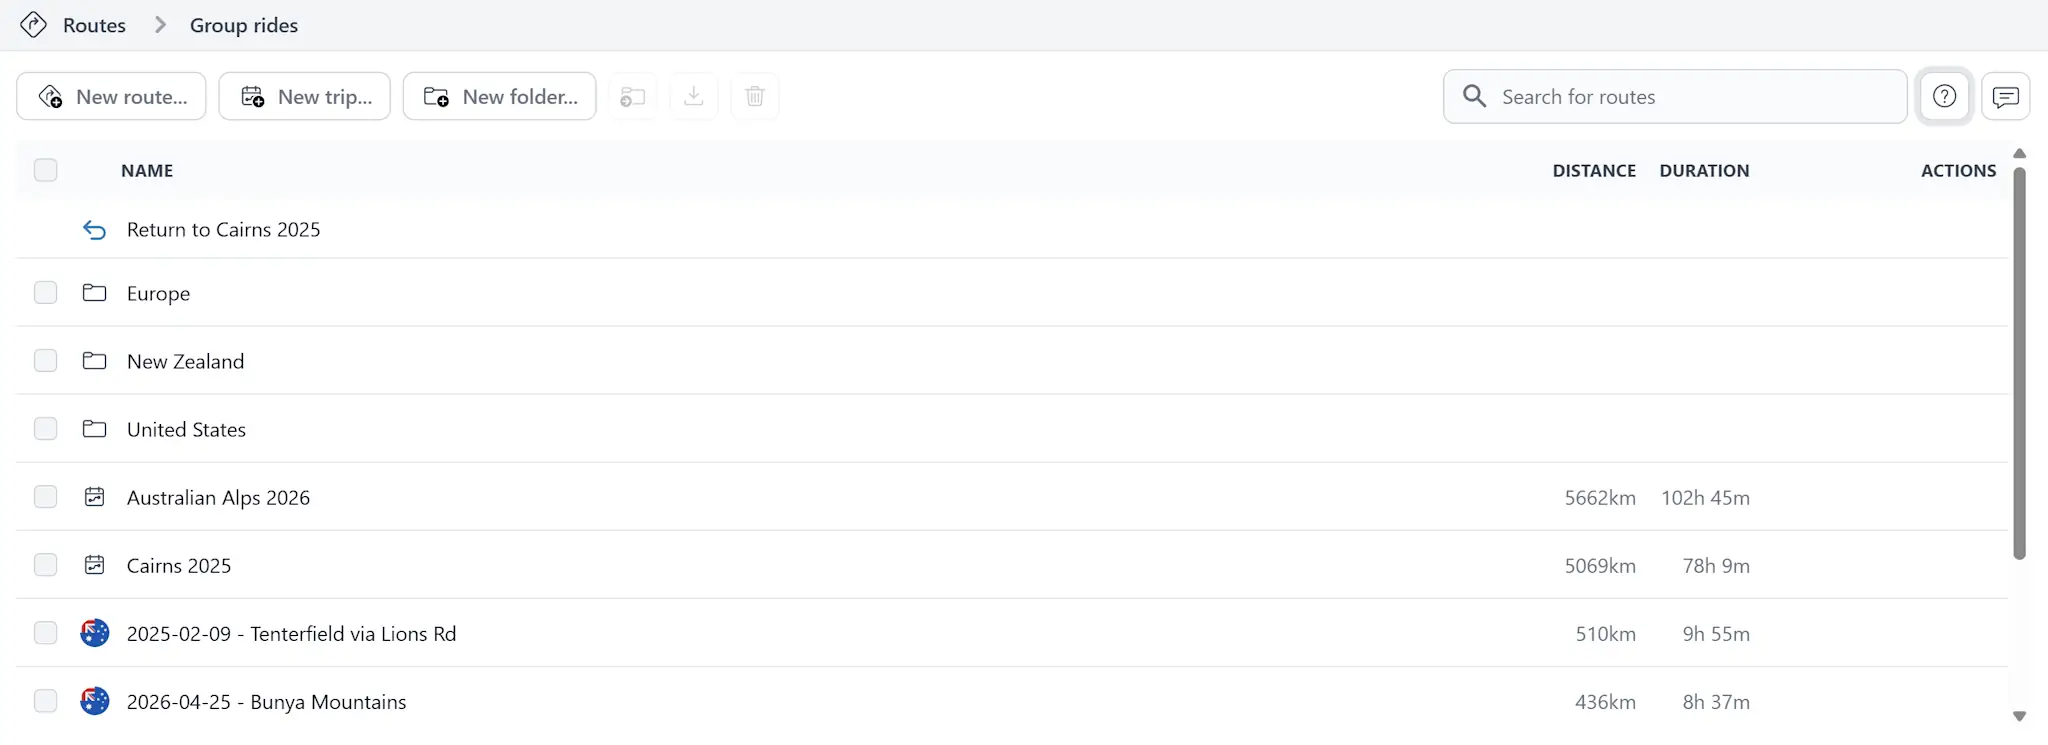Click the move-to-folder toolbar icon
This screenshot has height=745, width=2048.
click(x=633, y=97)
